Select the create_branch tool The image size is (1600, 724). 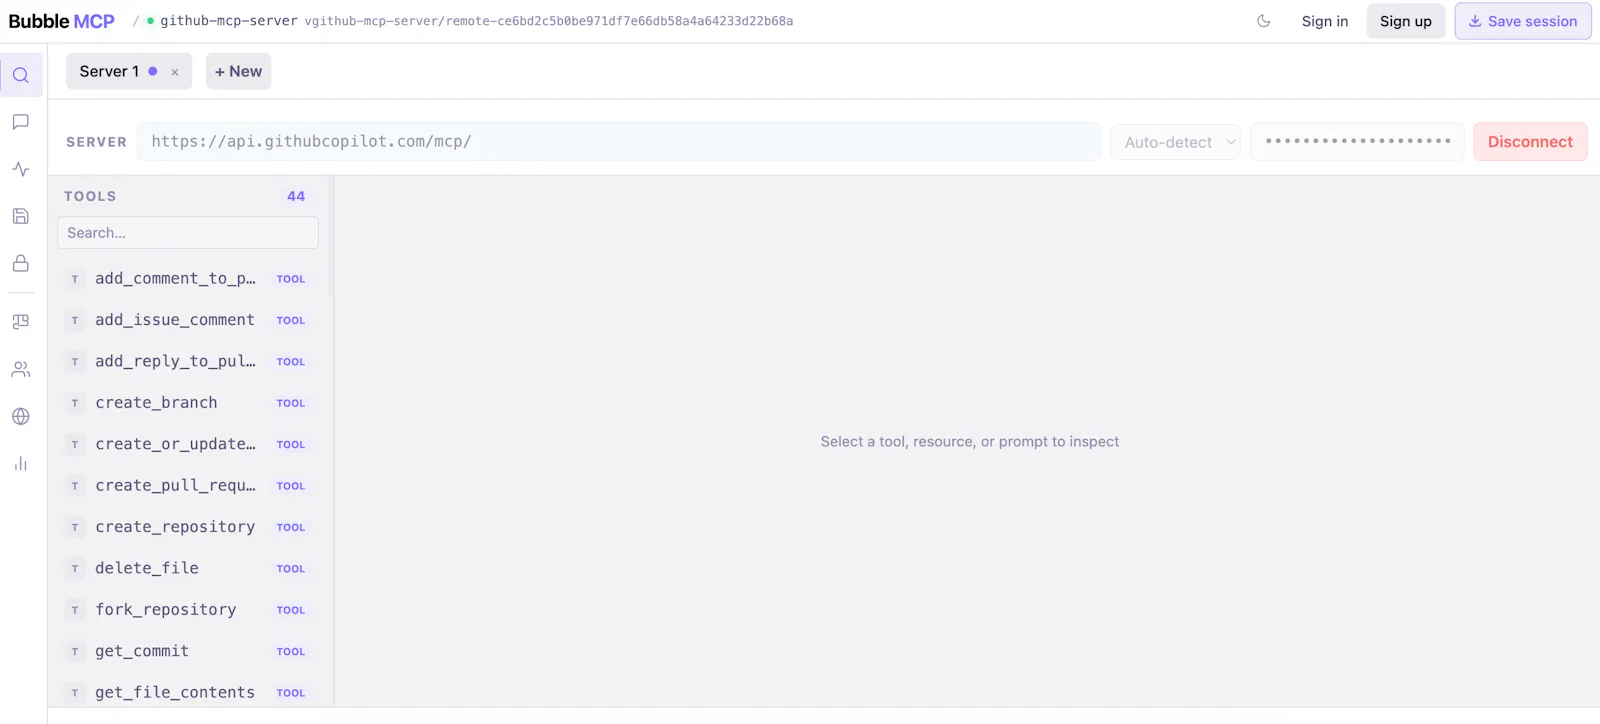tap(189, 403)
